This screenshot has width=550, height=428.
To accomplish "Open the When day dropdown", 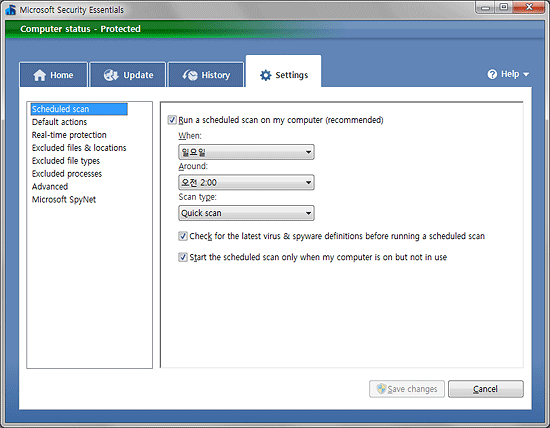I will [246, 152].
